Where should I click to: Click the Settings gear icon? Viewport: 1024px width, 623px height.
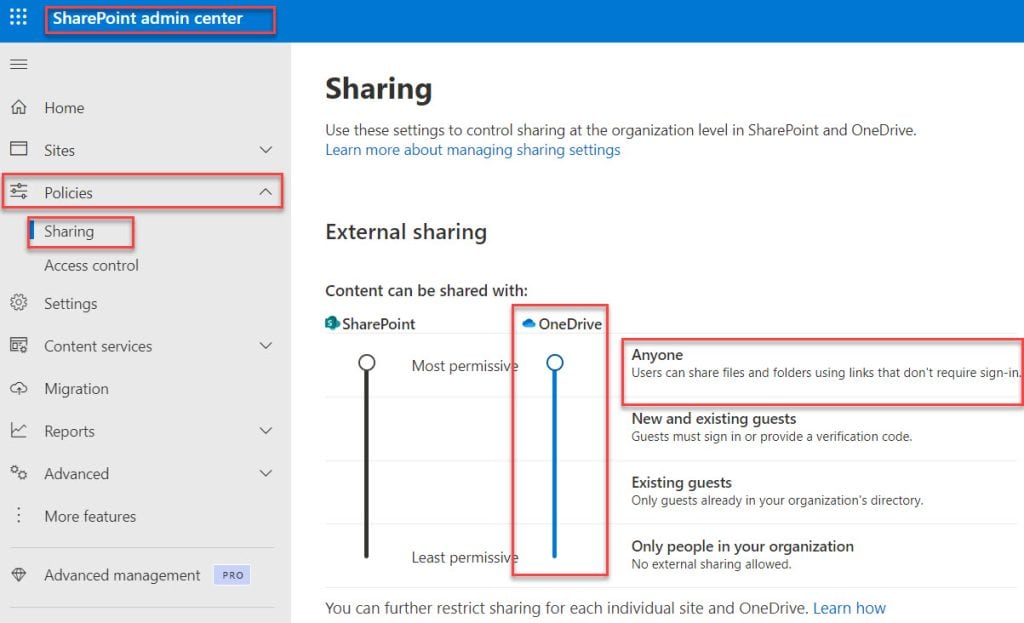pyautogui.click(x=19, y=302)
